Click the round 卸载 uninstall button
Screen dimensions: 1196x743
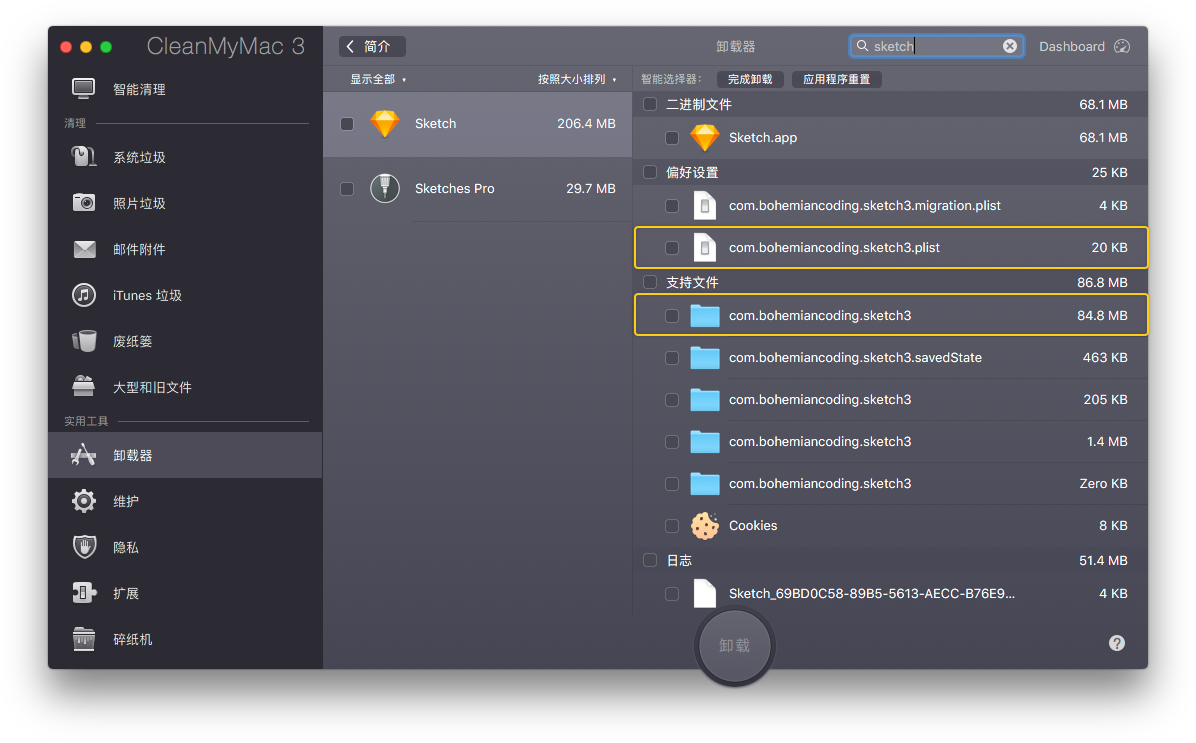[x=735, y=645]
